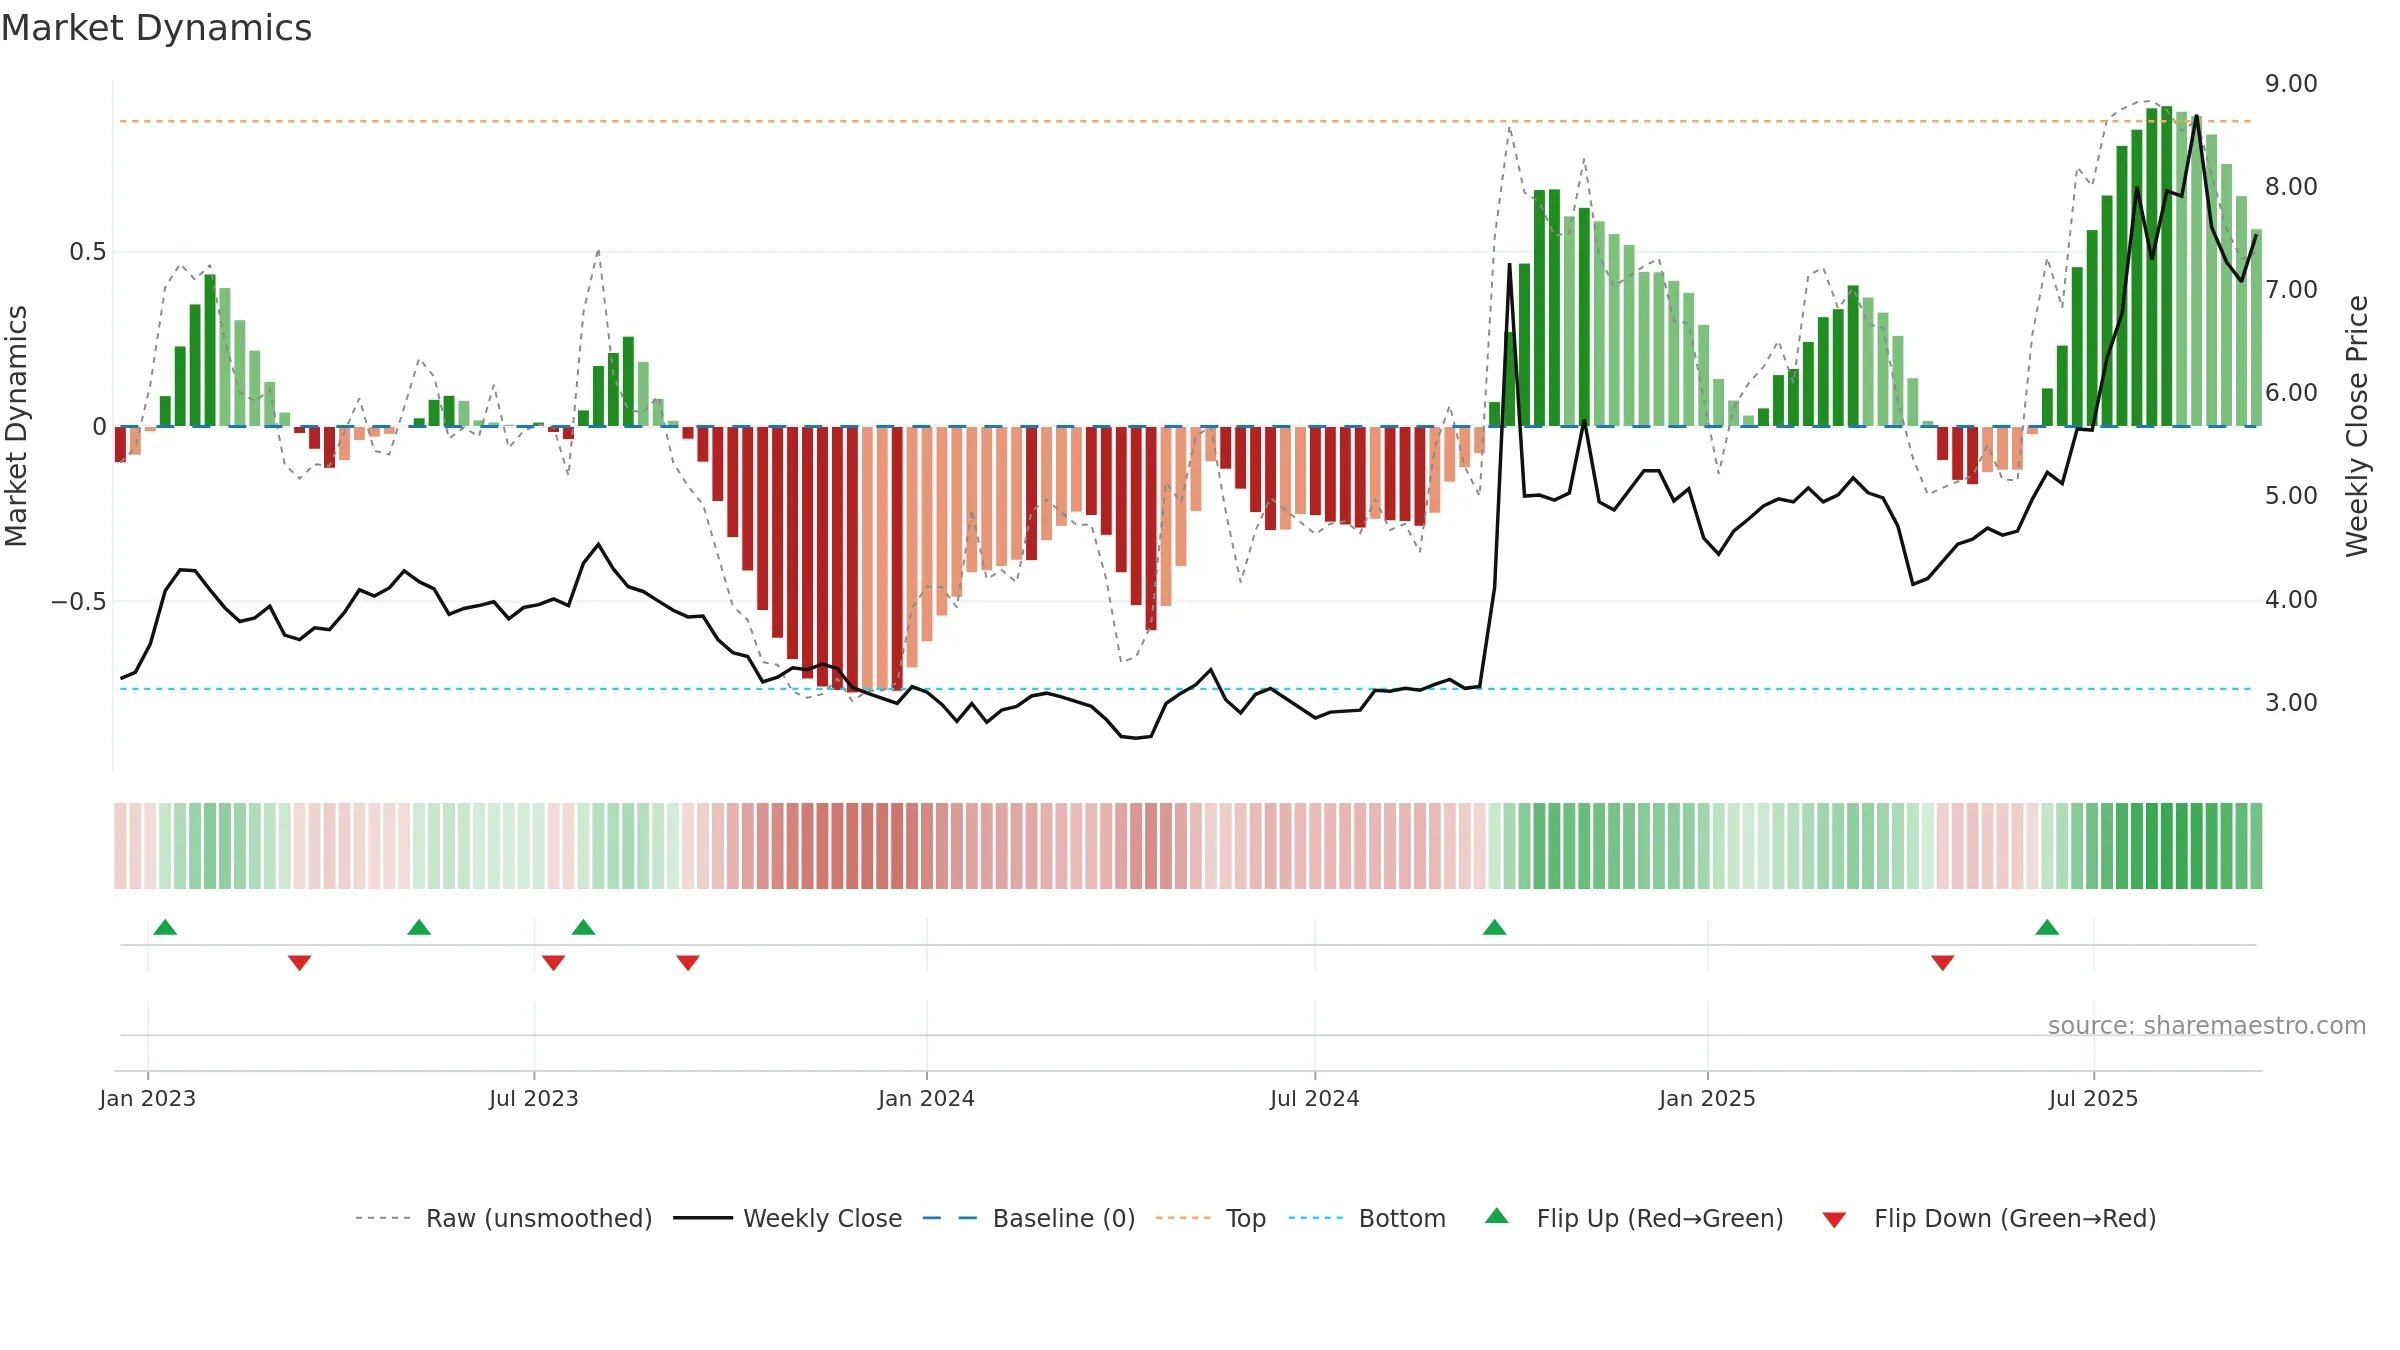Click the Jul 2025 x-axis label

point(2093,1098)
